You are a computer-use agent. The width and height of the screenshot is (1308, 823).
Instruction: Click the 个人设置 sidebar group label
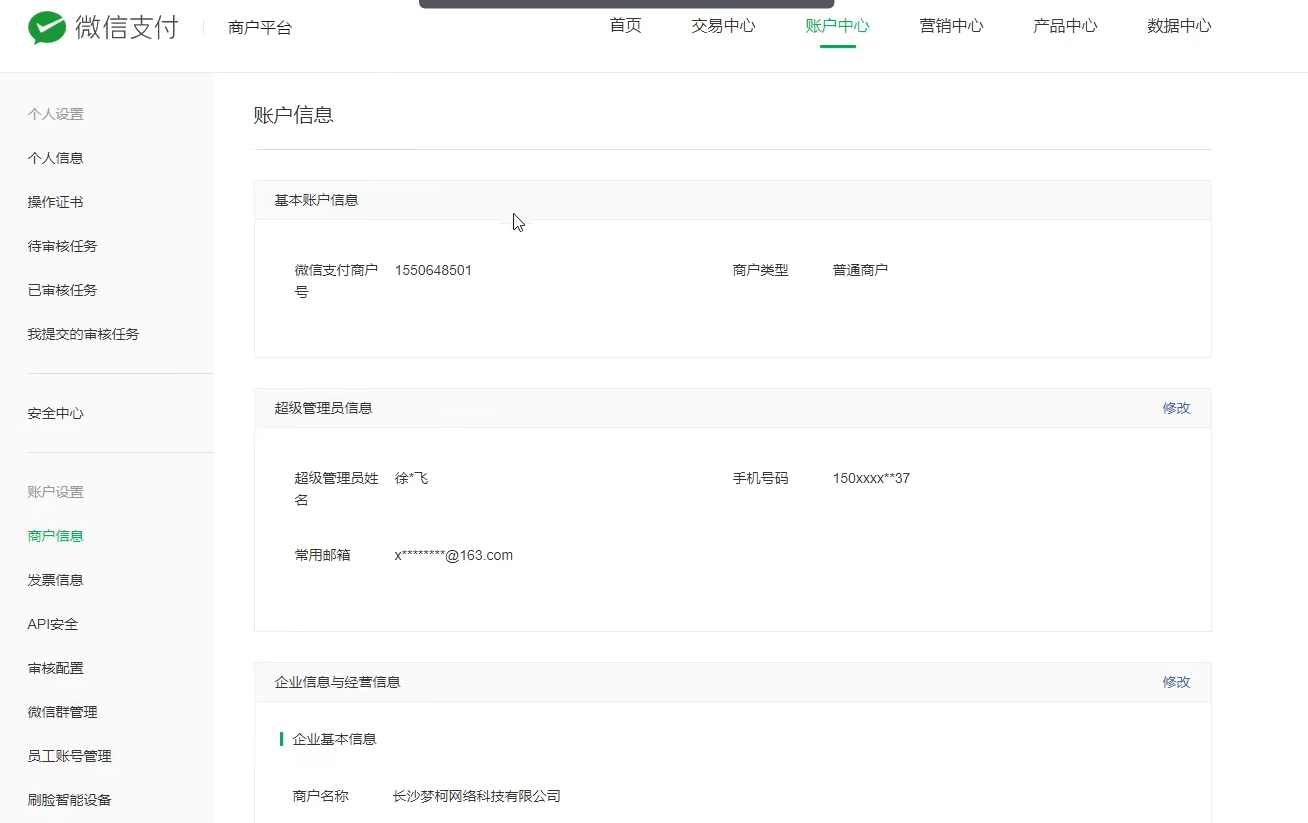tap(56, 114)
